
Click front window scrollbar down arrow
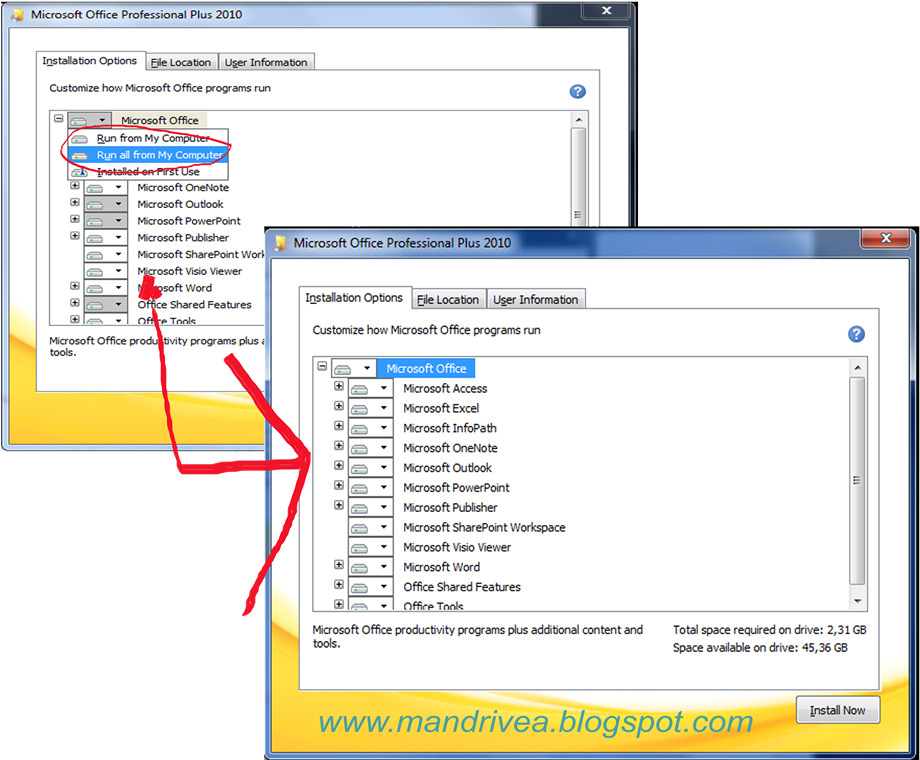point(857,601)
